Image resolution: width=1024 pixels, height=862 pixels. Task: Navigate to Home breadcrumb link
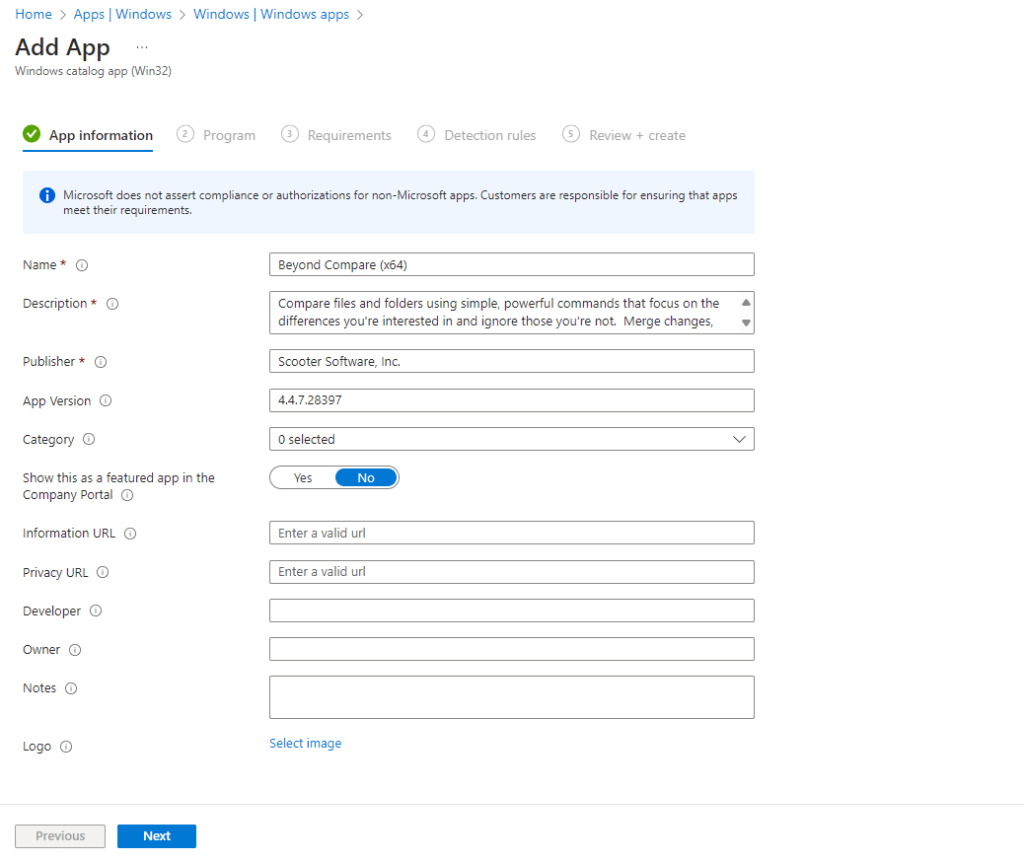[x=33, y=14]
